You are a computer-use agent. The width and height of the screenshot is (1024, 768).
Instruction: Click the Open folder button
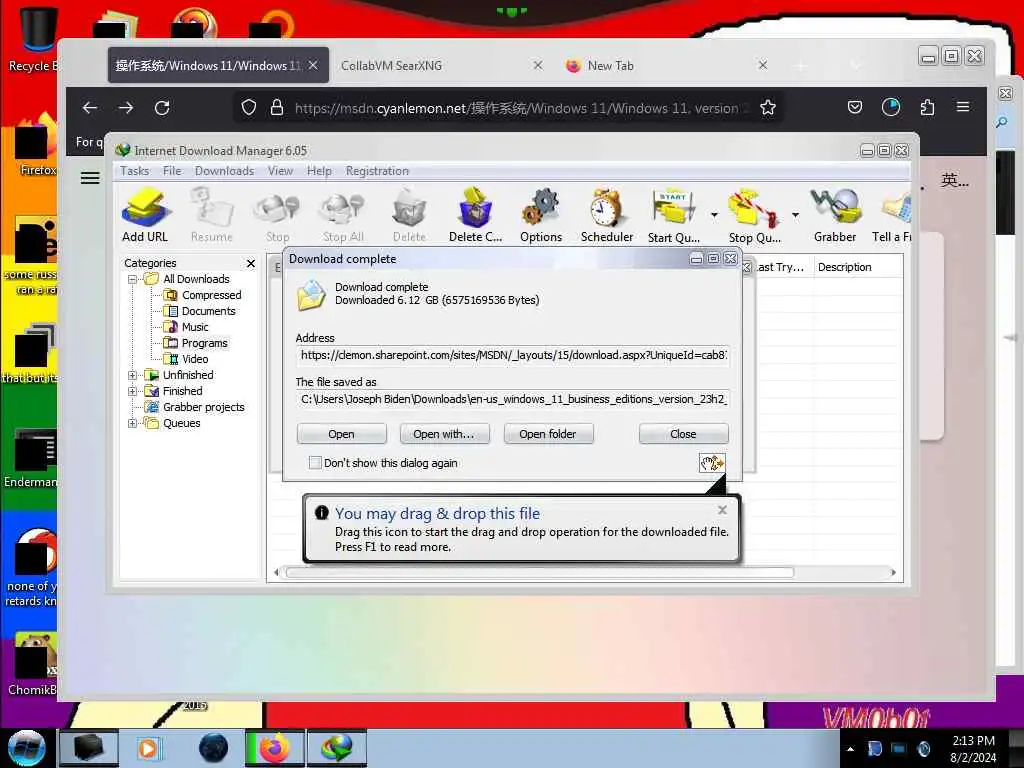coord(548,434)
